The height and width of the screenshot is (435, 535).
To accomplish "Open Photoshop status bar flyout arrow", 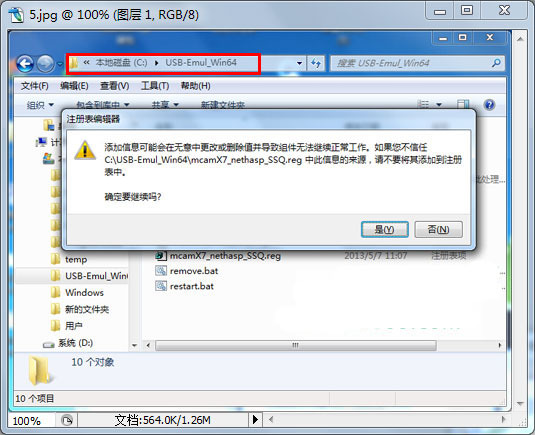I will [x=255, y=420].
